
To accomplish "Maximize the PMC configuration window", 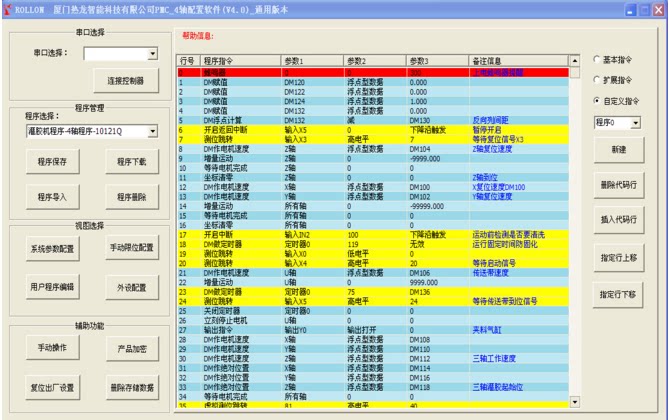I will point(645,10).
